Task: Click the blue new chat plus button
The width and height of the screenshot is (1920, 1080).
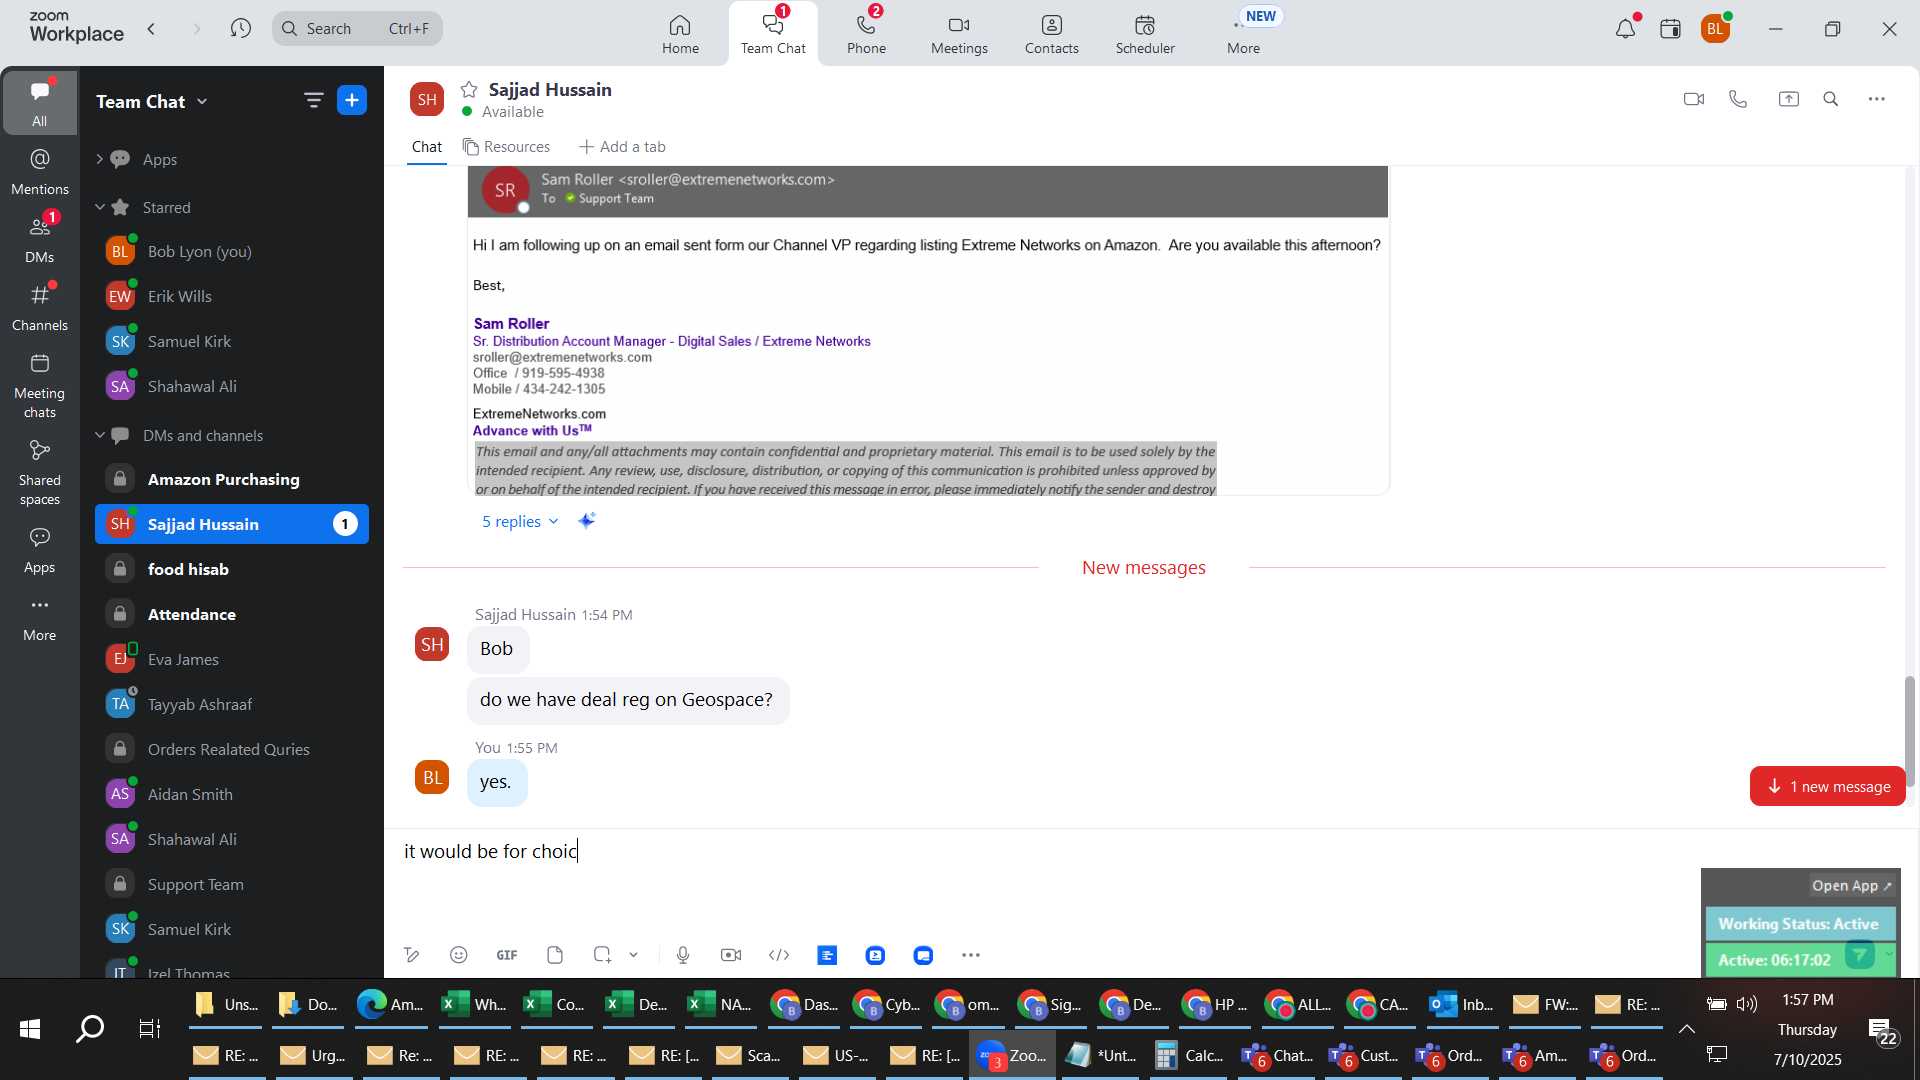Action: click(352, 100)
